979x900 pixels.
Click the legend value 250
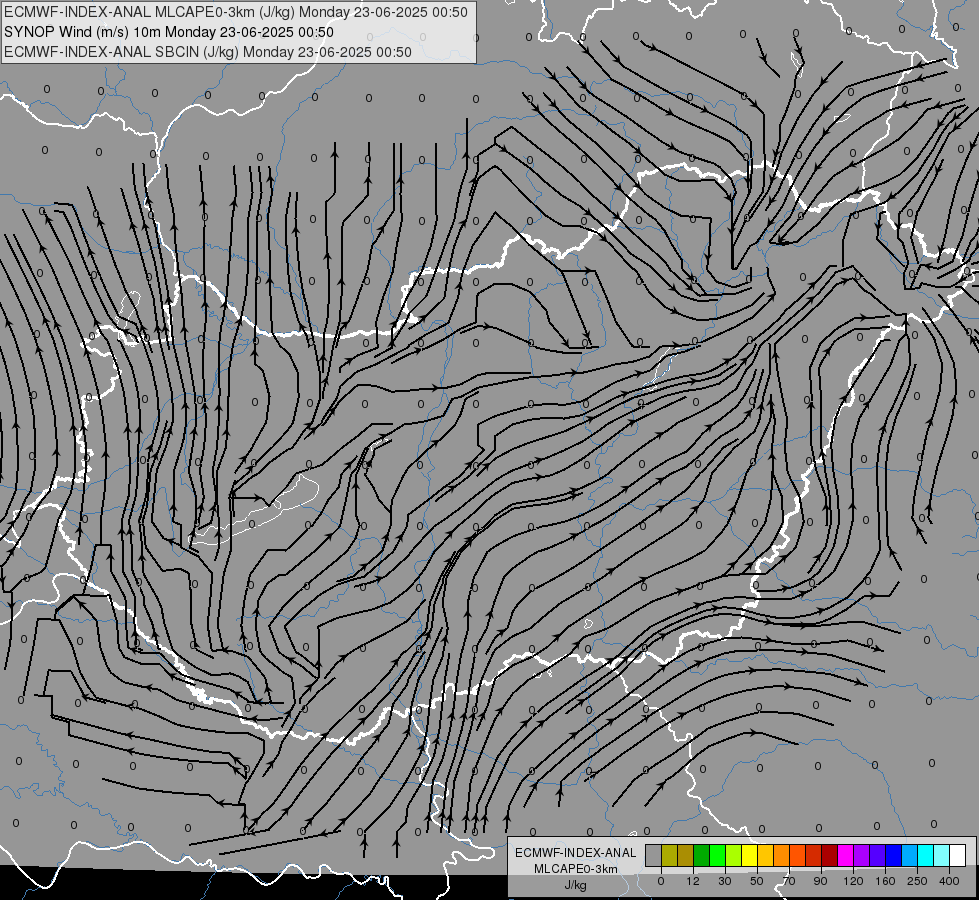click(x=917, y=881)
